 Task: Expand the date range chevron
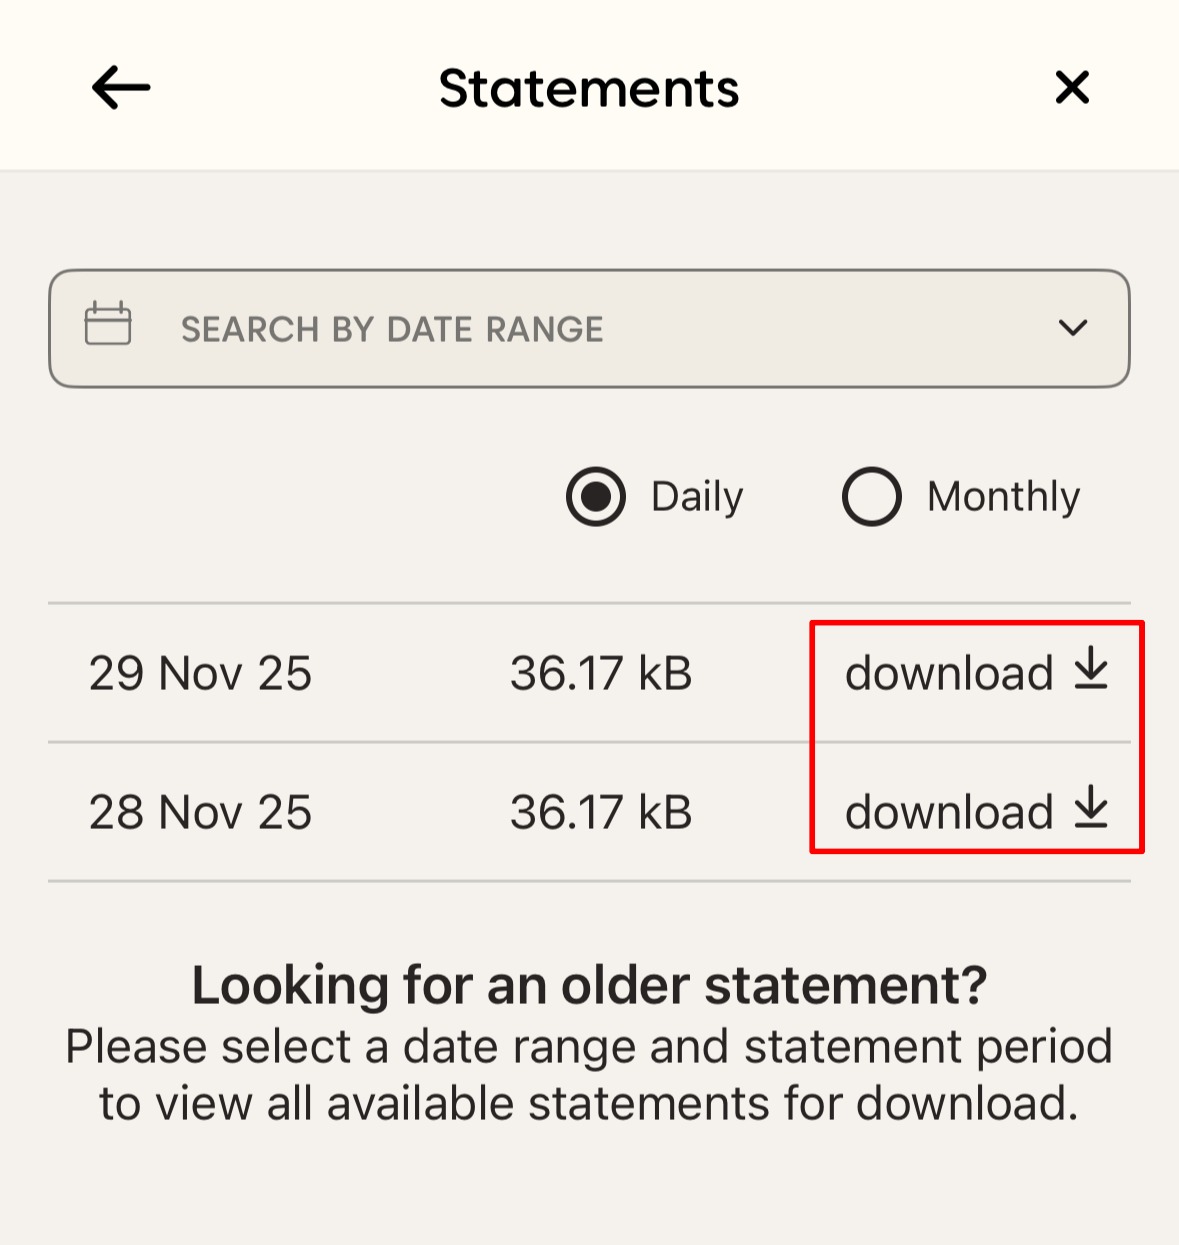pos(1073,328)
